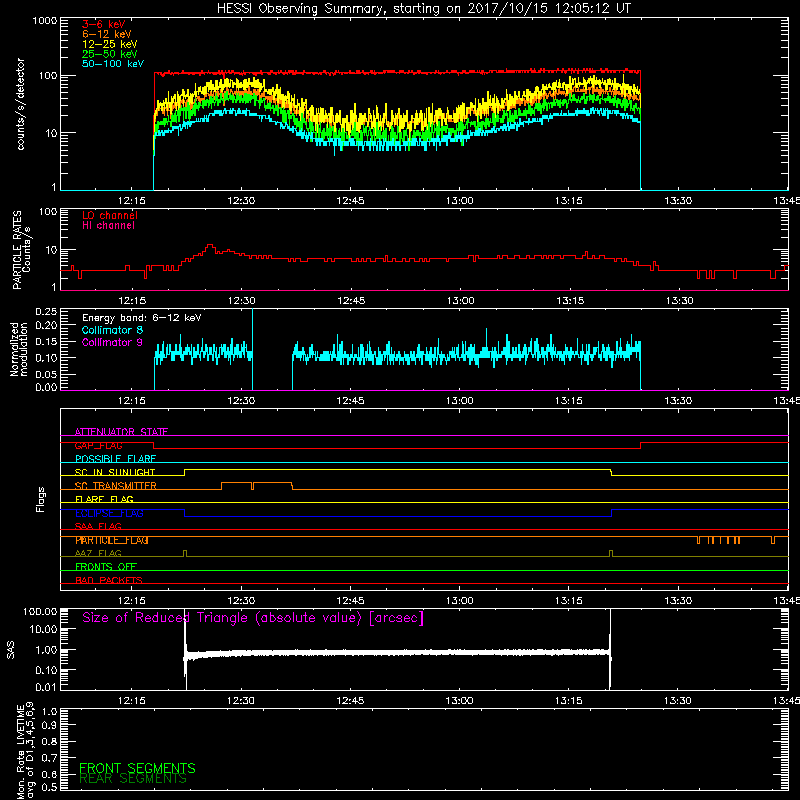This screenshot has width=800, height=800.
Task: Click the POSSIBLE_FLARE flag label
Action: (115, 459)
